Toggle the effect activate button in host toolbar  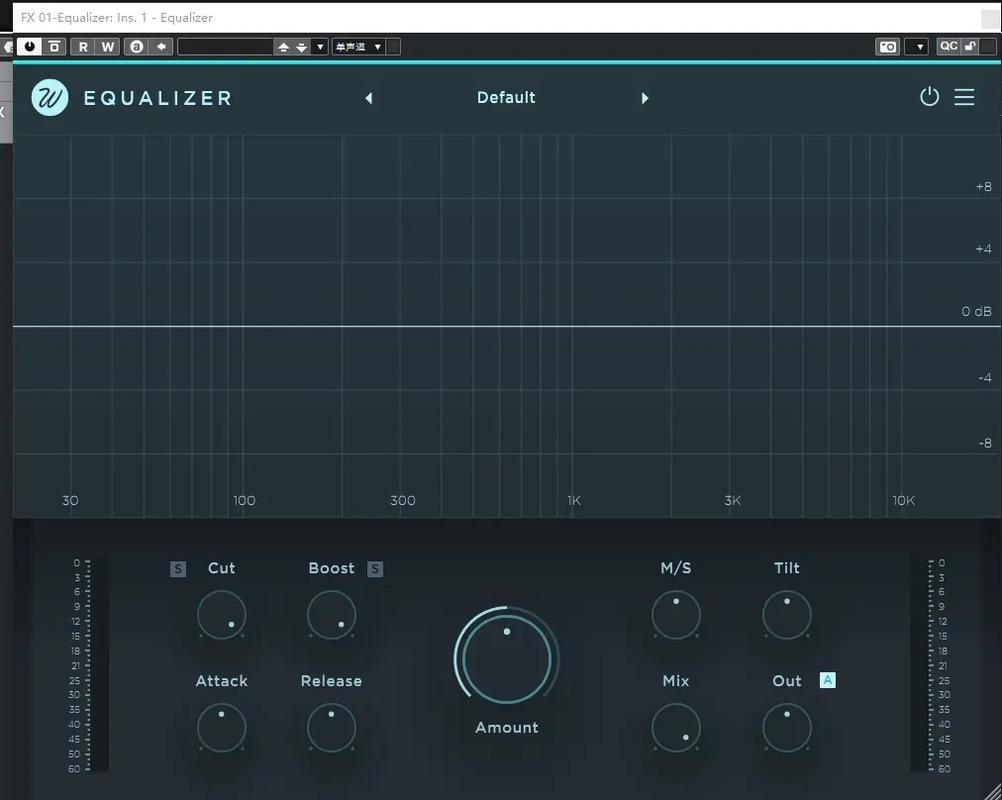point(29,47)
